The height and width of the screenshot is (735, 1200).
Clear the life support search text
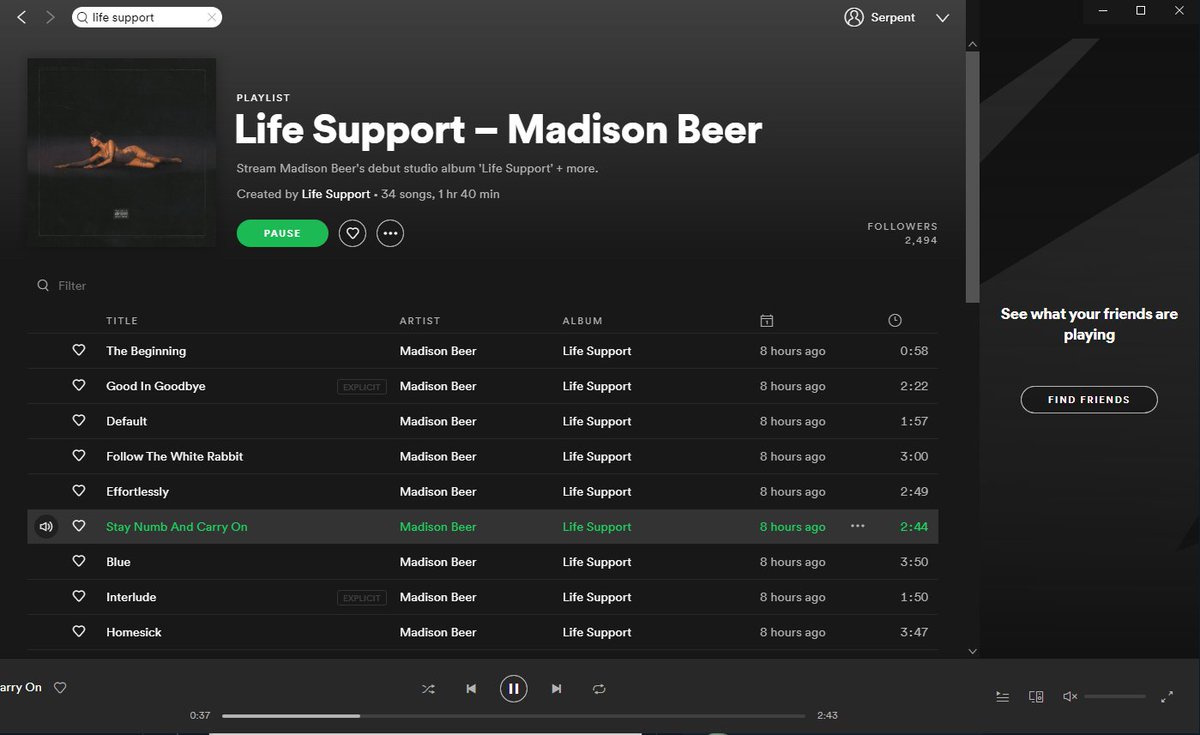coord(212,18)
